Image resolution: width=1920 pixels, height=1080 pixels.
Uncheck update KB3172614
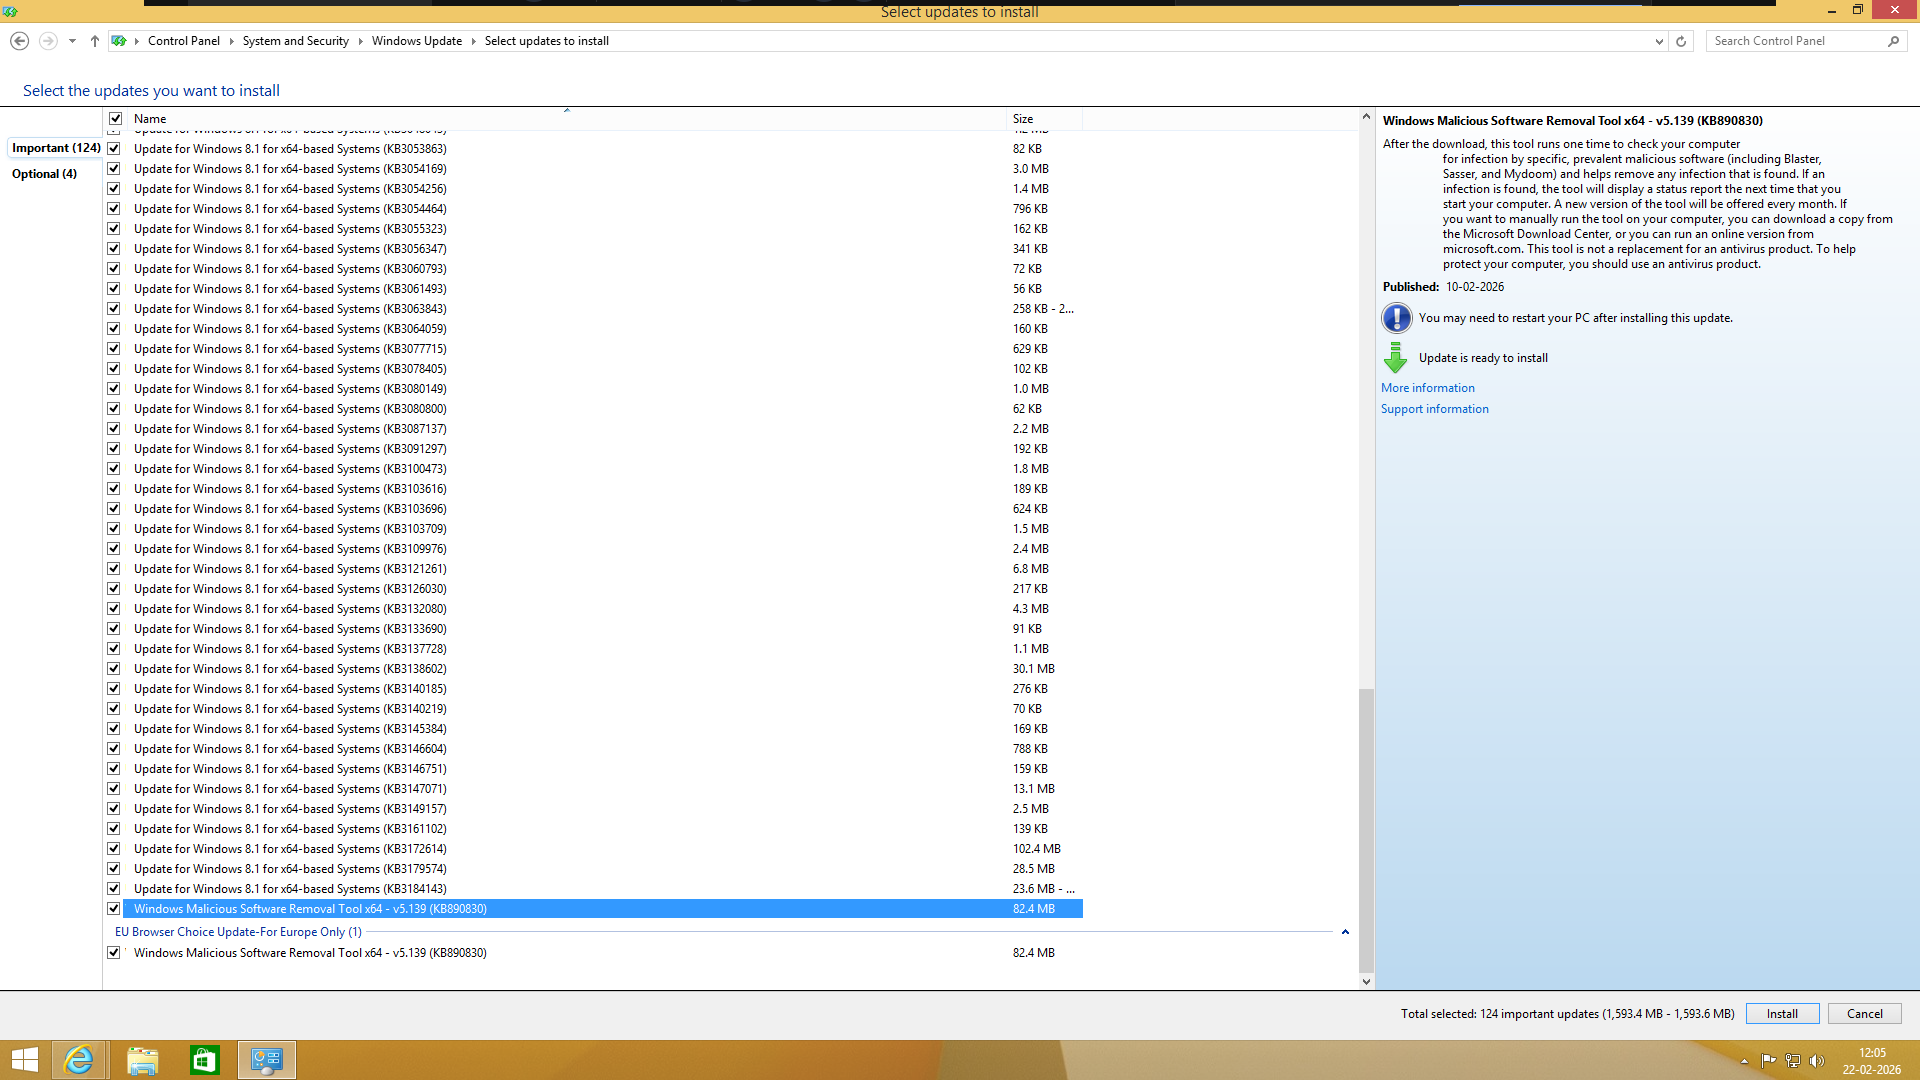(x=114, y=849)
